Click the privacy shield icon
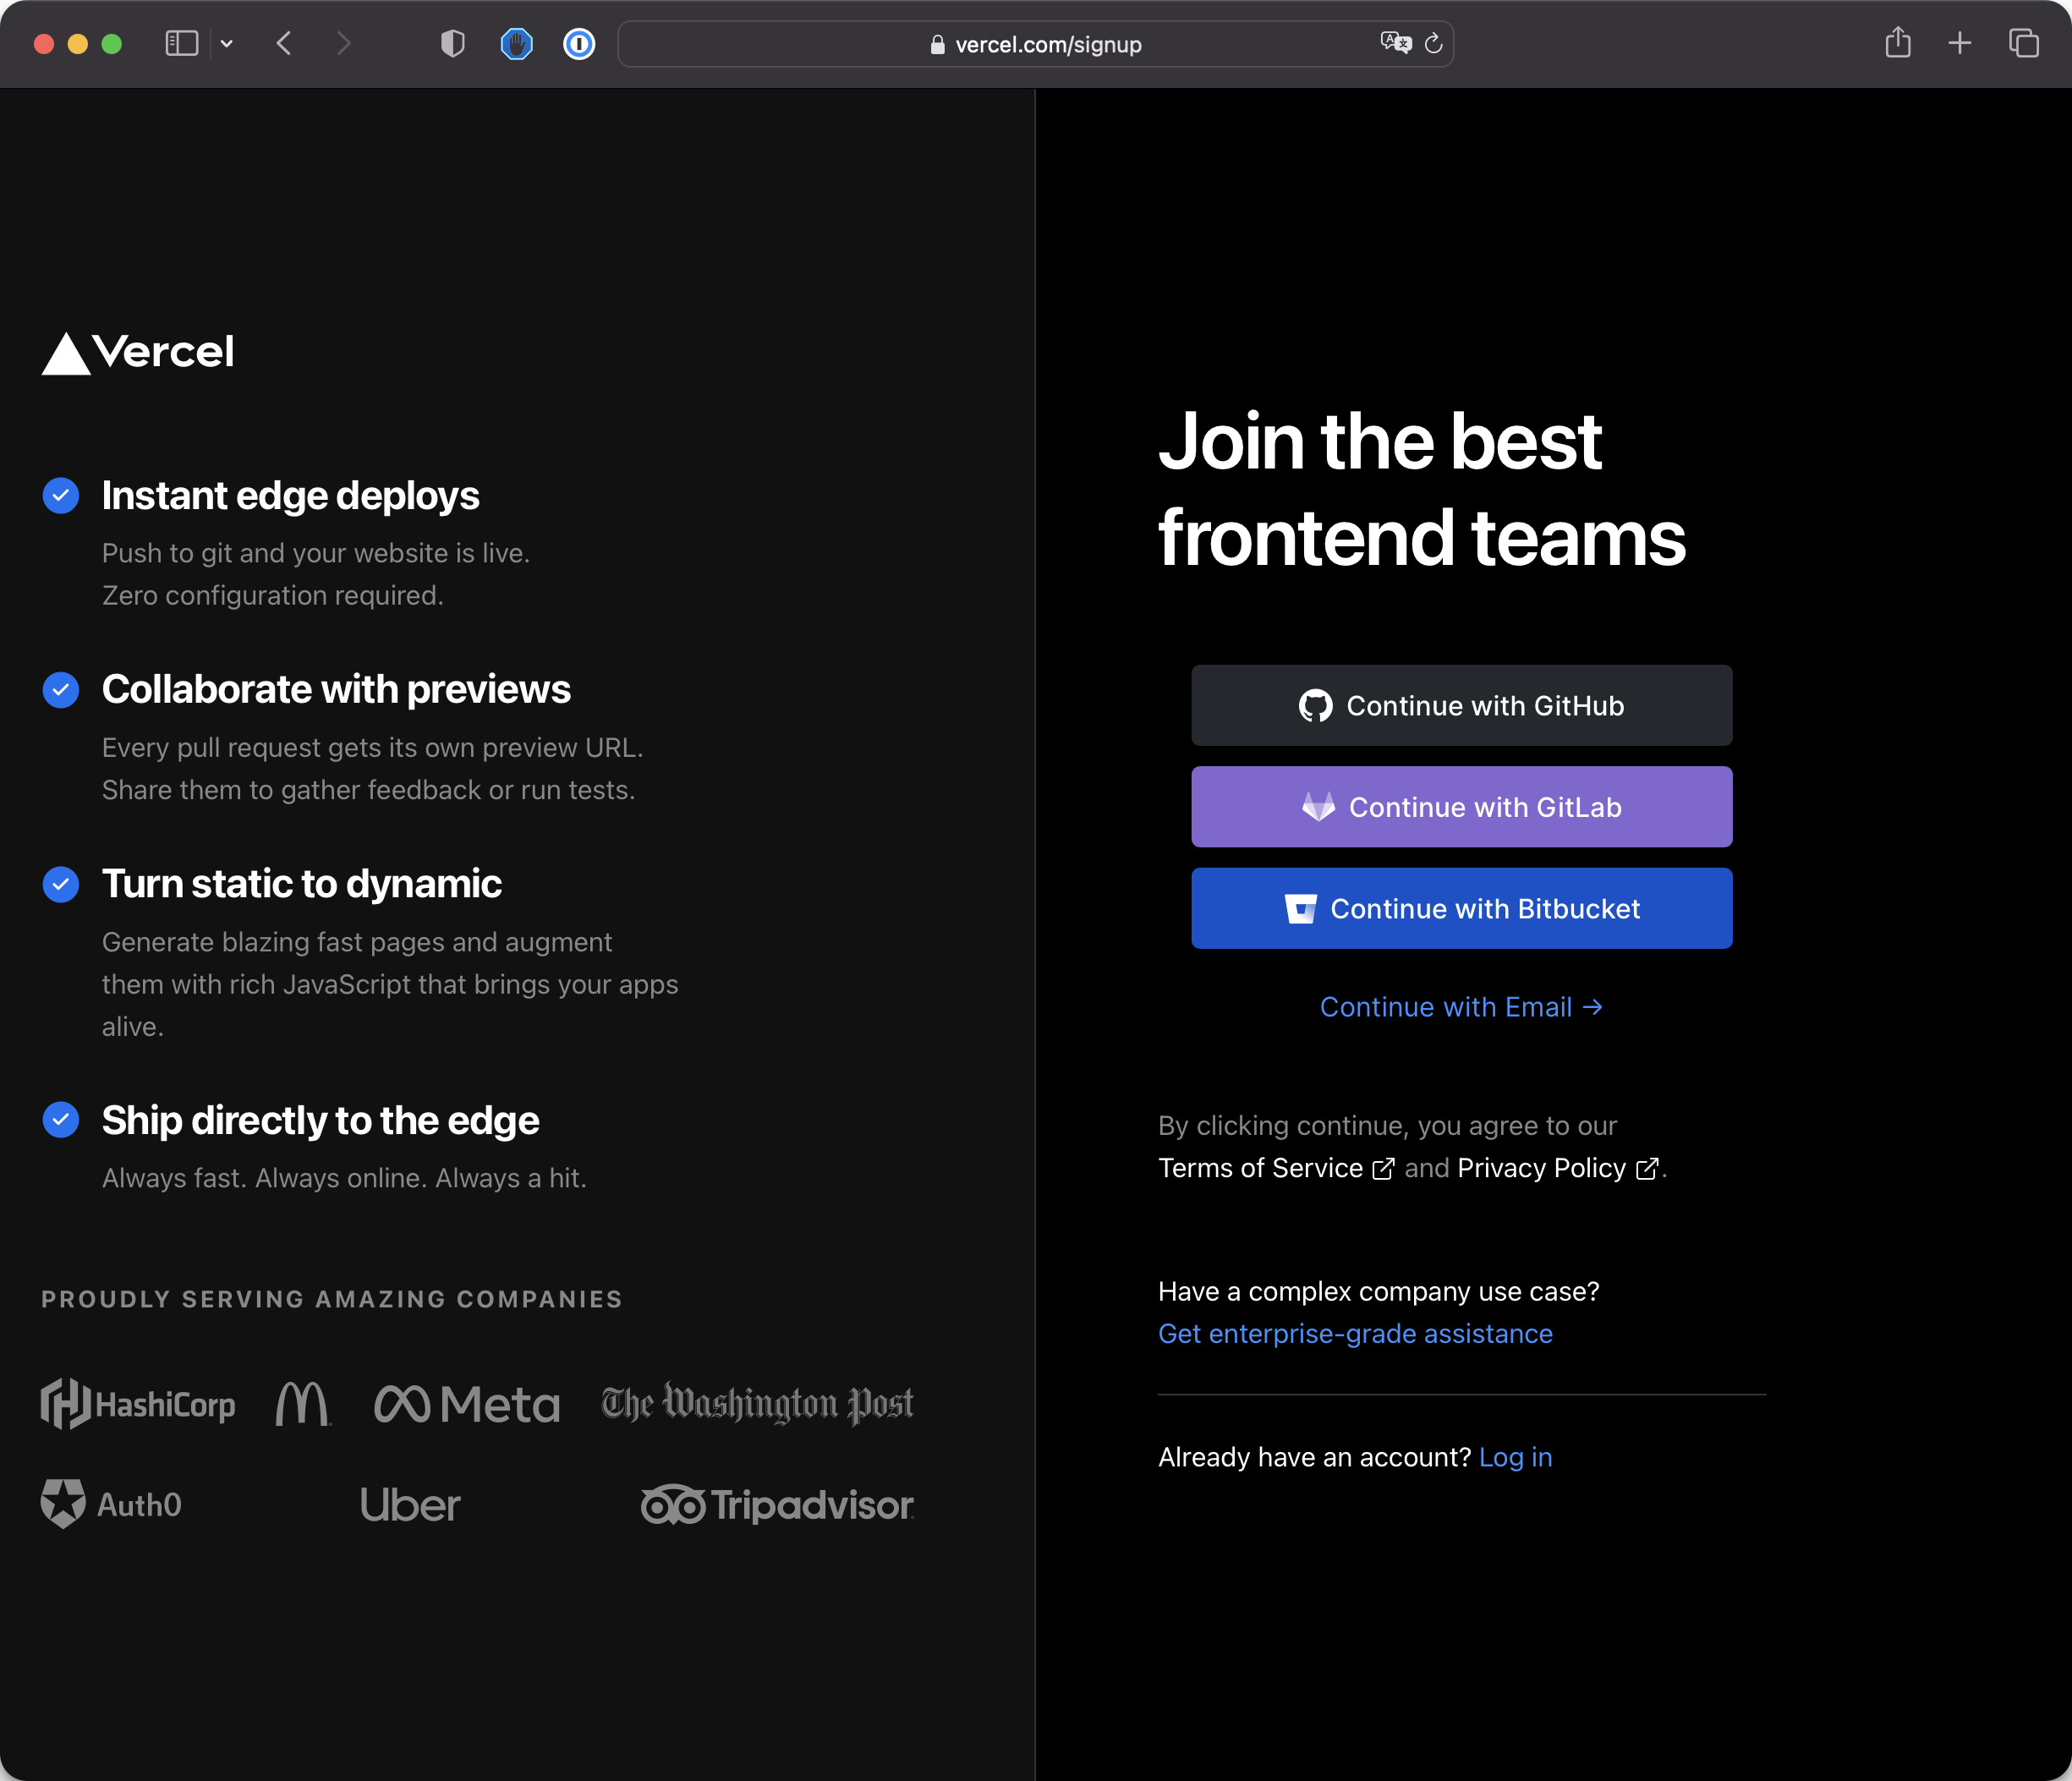The image size is (2072, 1781). point(453,44)
